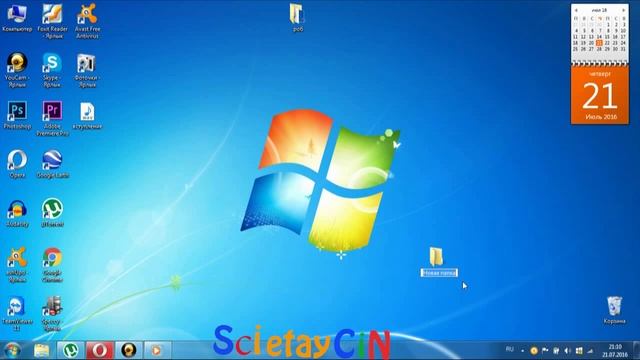Click the highlighted day 21 in the mini calendar

(x=599, y=43)
